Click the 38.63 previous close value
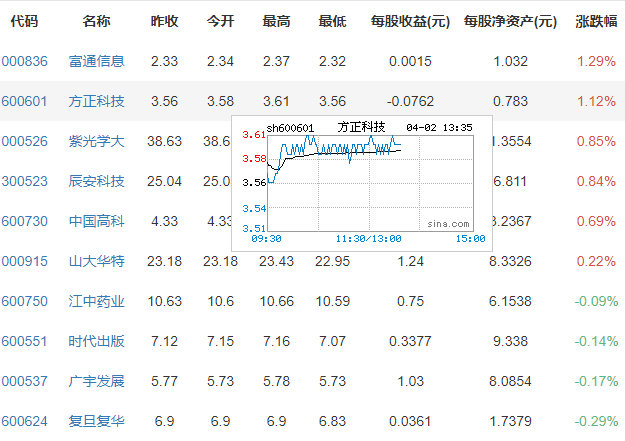 coord(164,141)
